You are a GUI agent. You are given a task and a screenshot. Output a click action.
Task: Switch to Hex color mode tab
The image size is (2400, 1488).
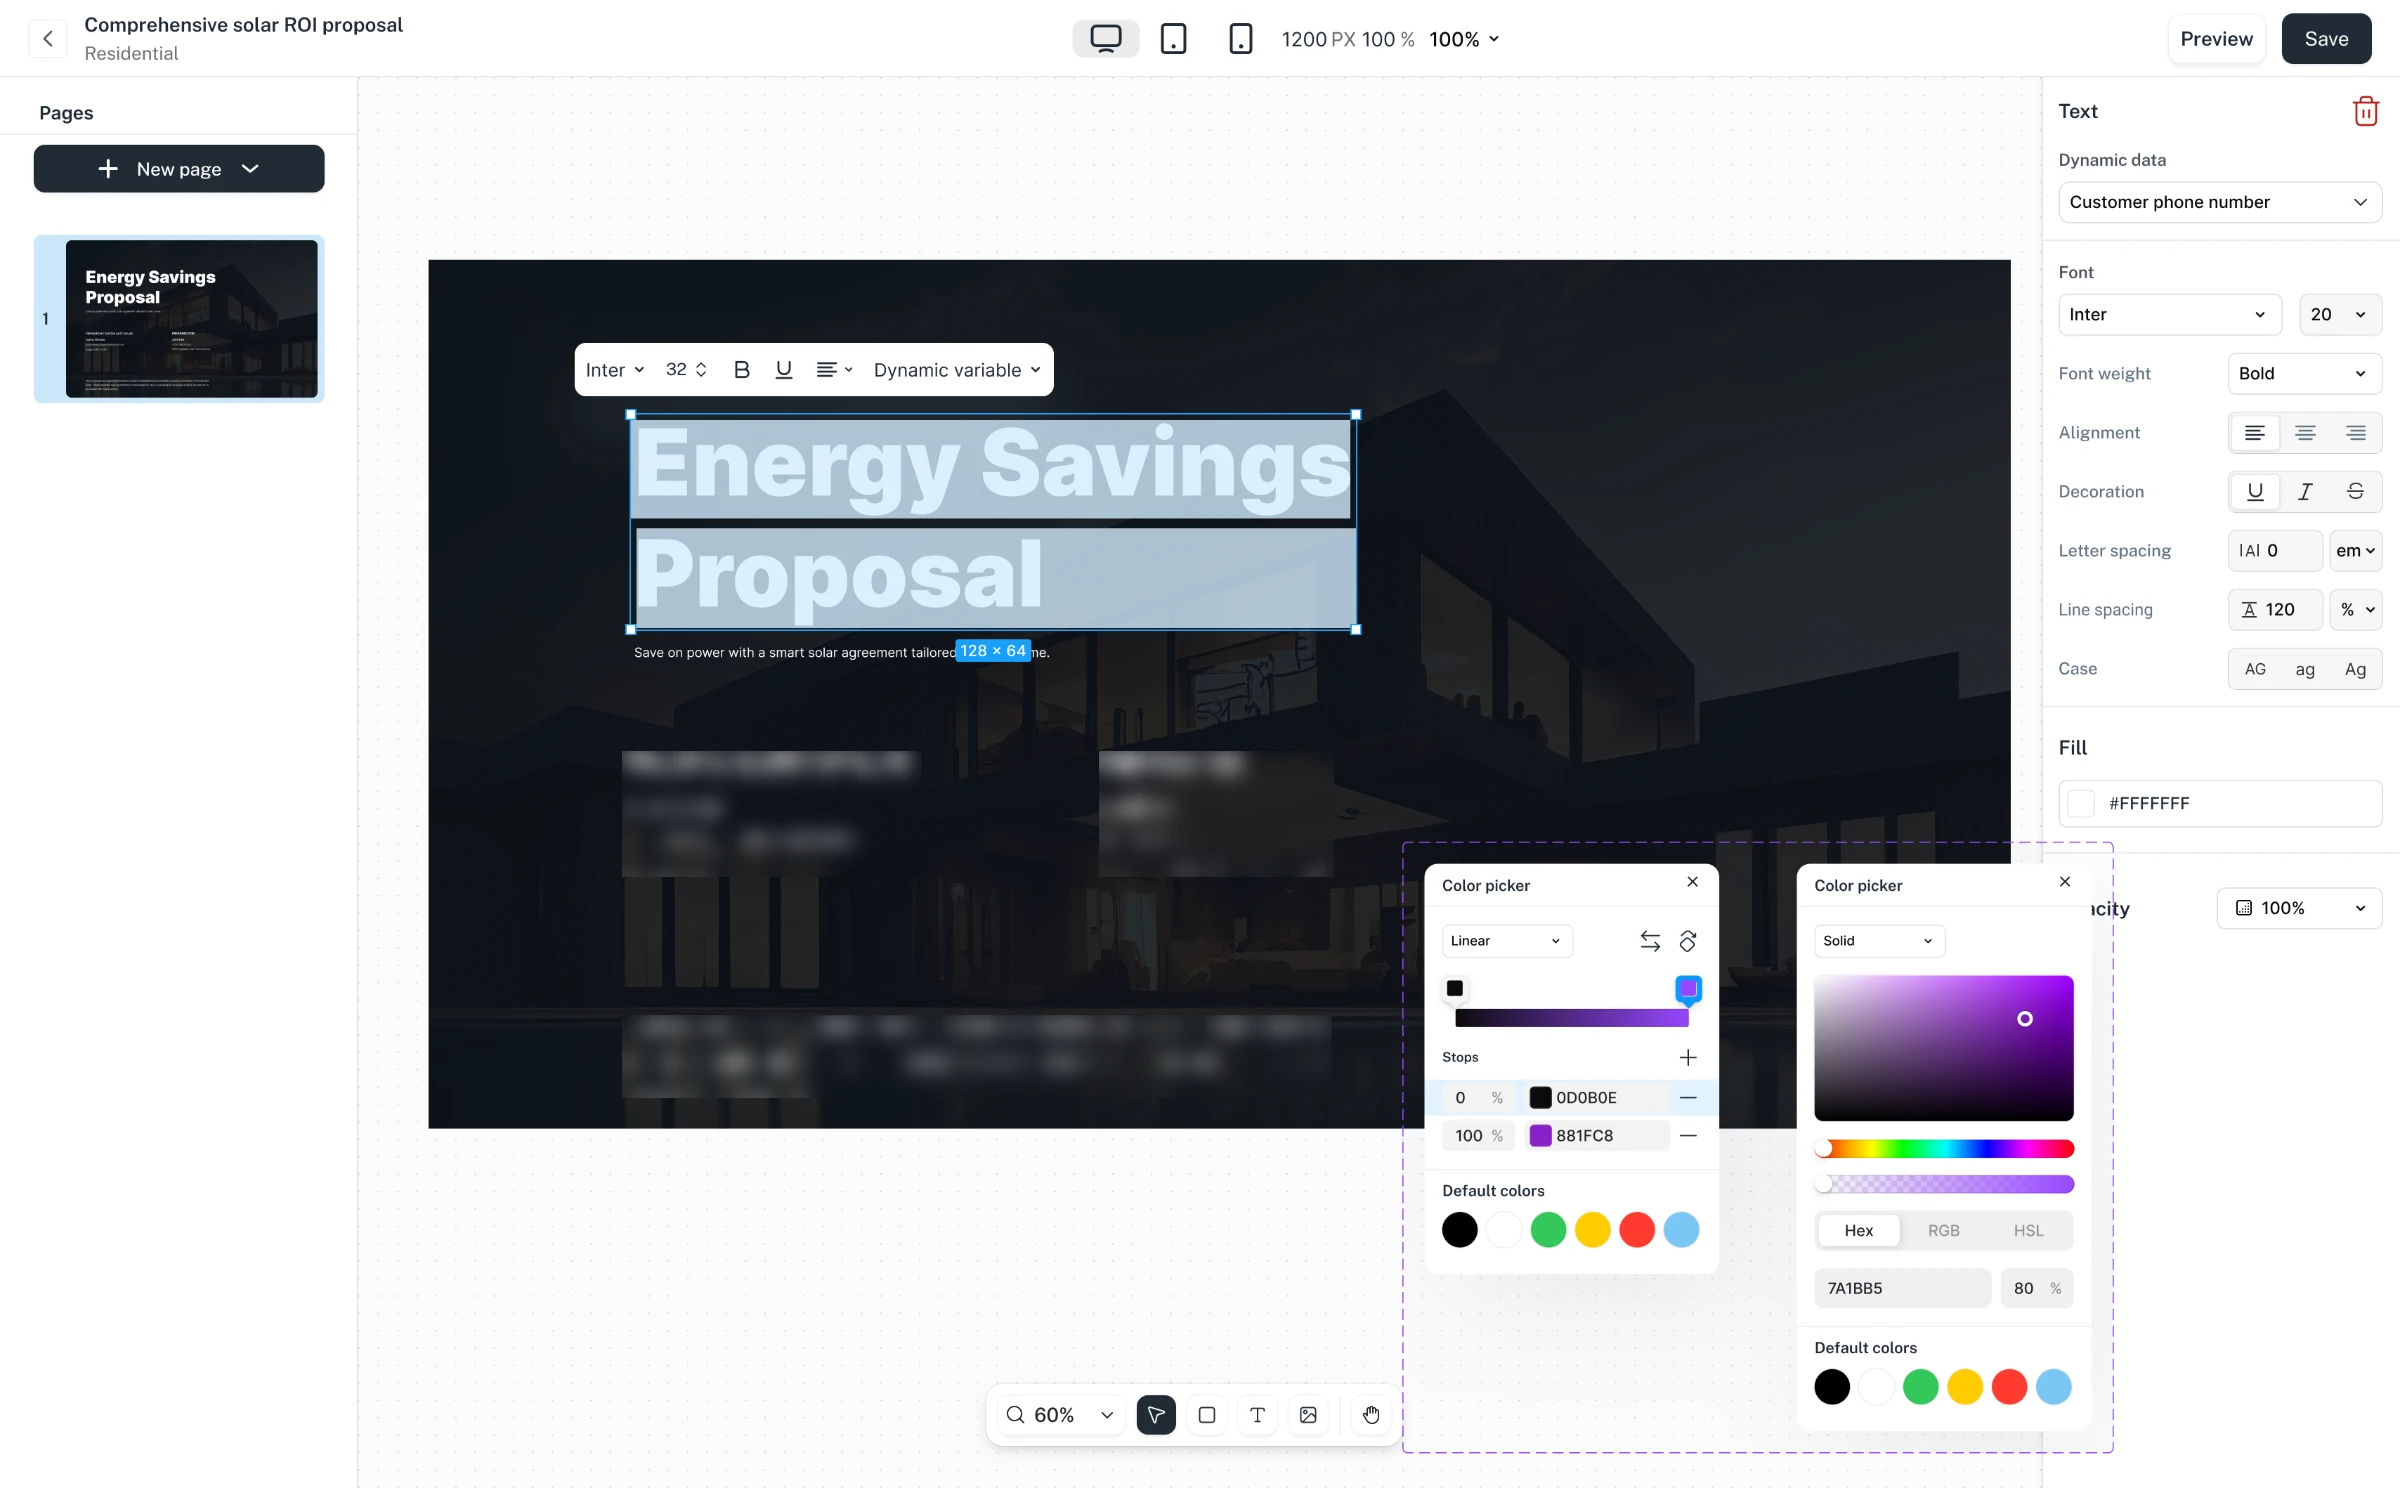click(x=1858, y=1231)
